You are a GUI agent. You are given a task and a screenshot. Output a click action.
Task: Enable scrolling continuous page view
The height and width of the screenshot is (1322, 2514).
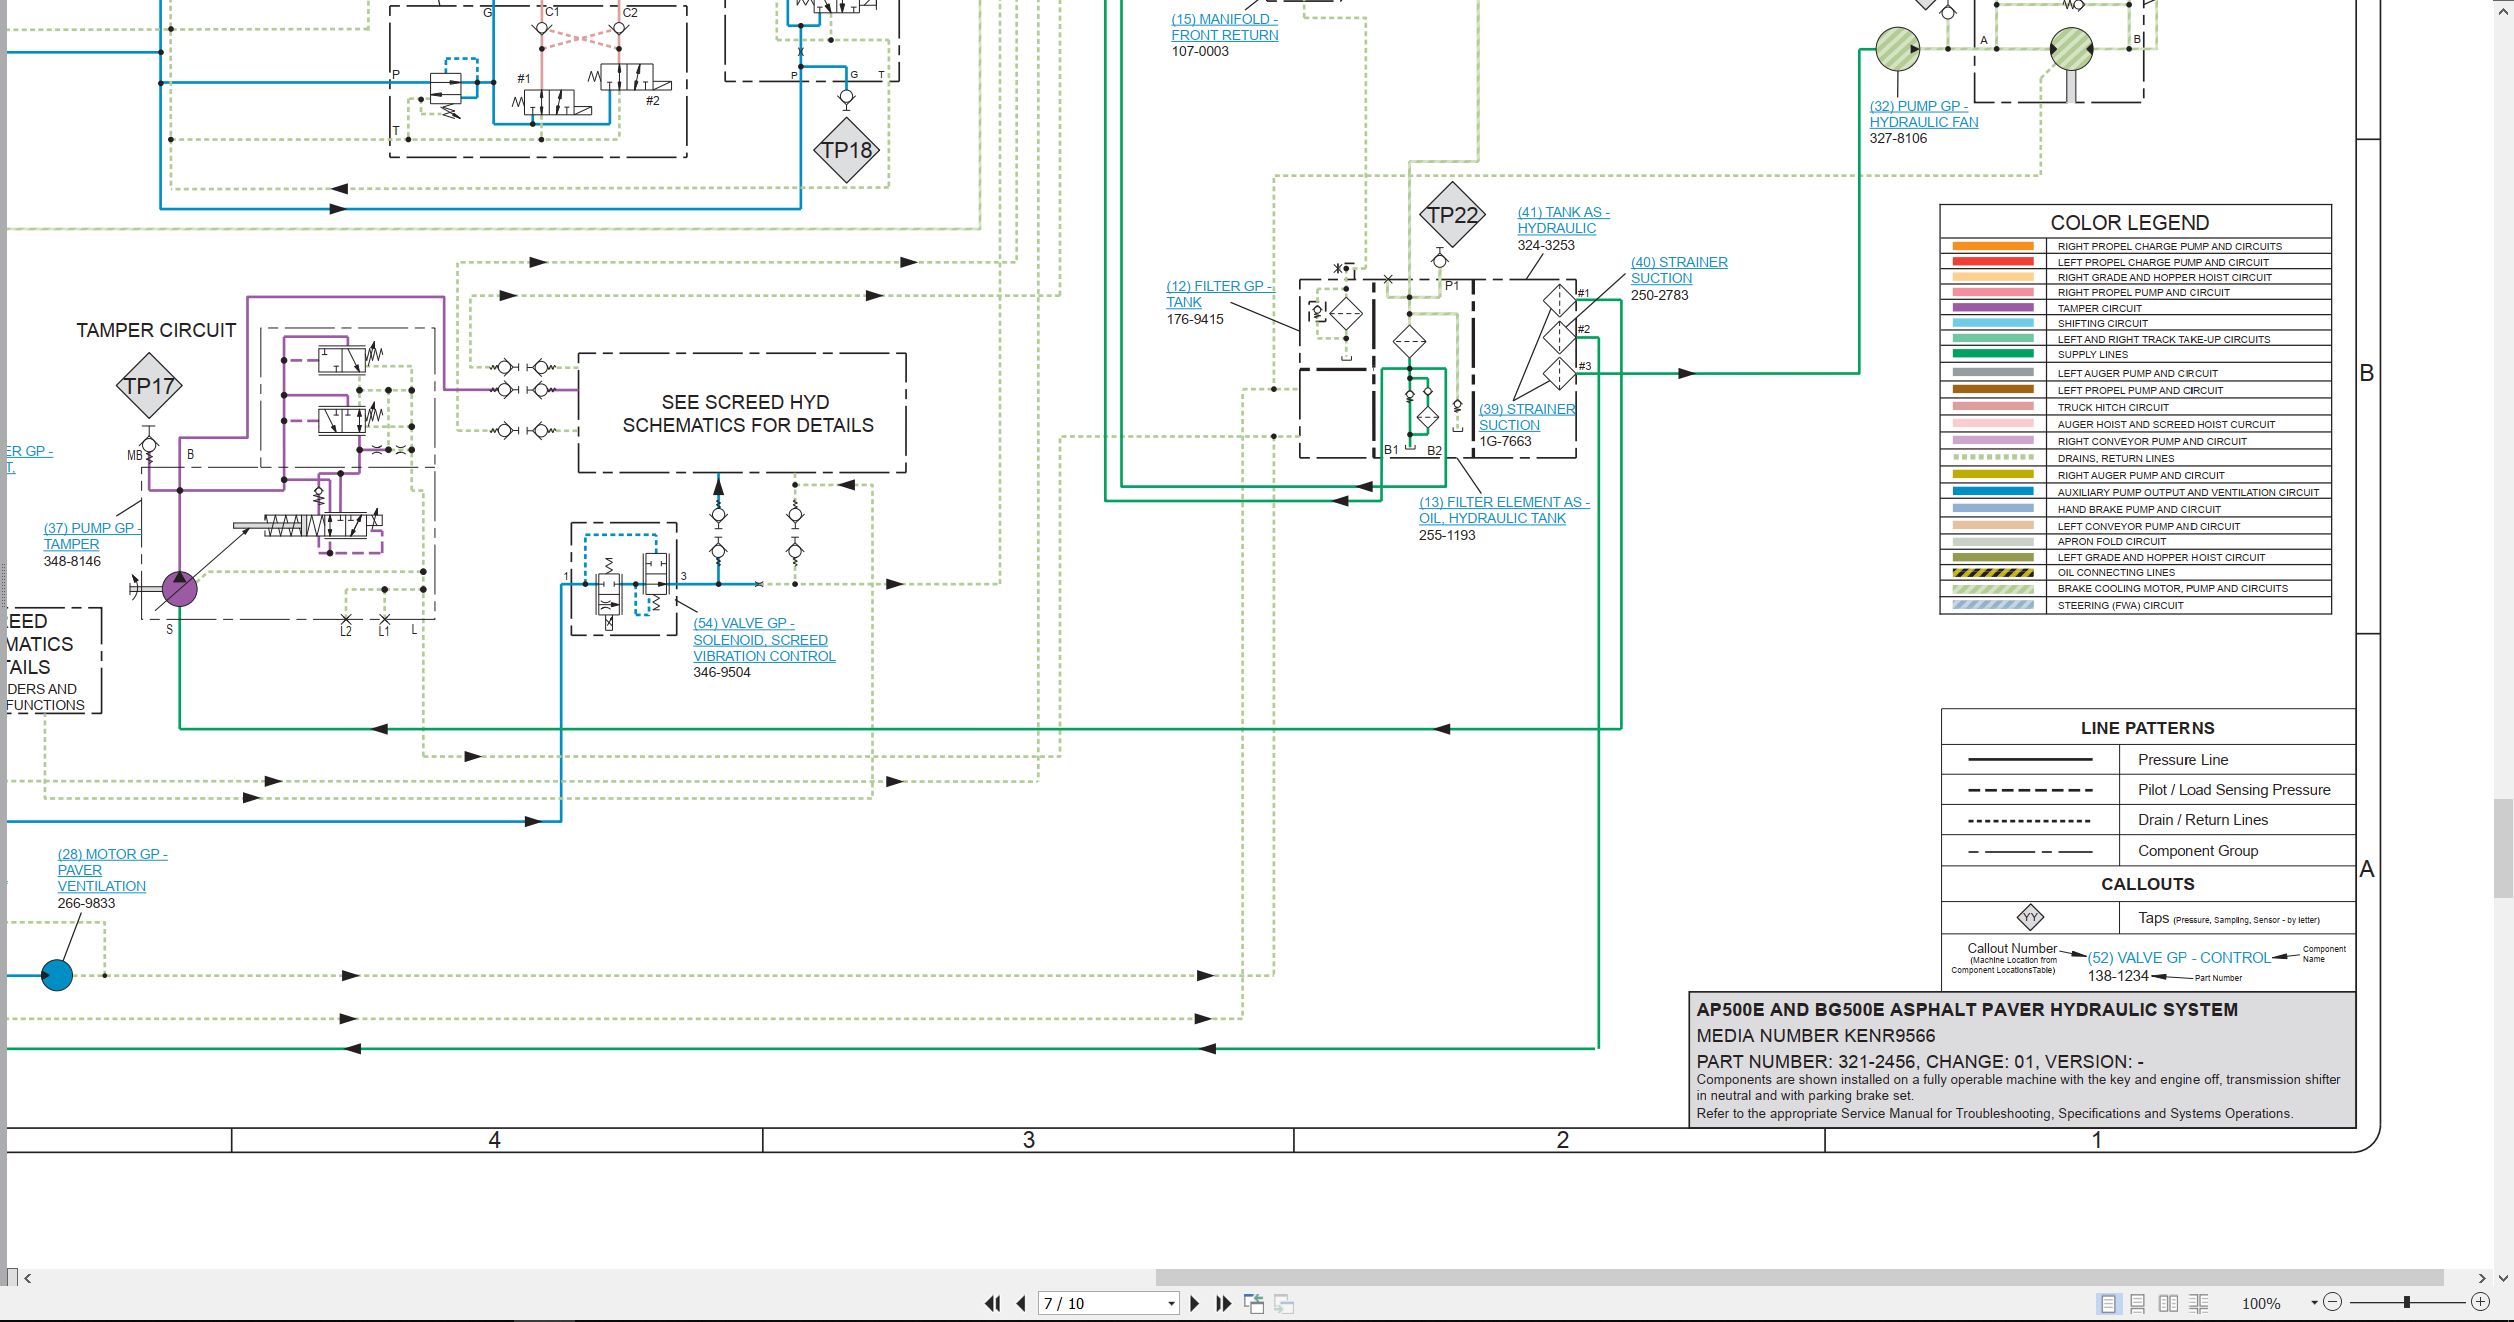click(2138, 1303)
